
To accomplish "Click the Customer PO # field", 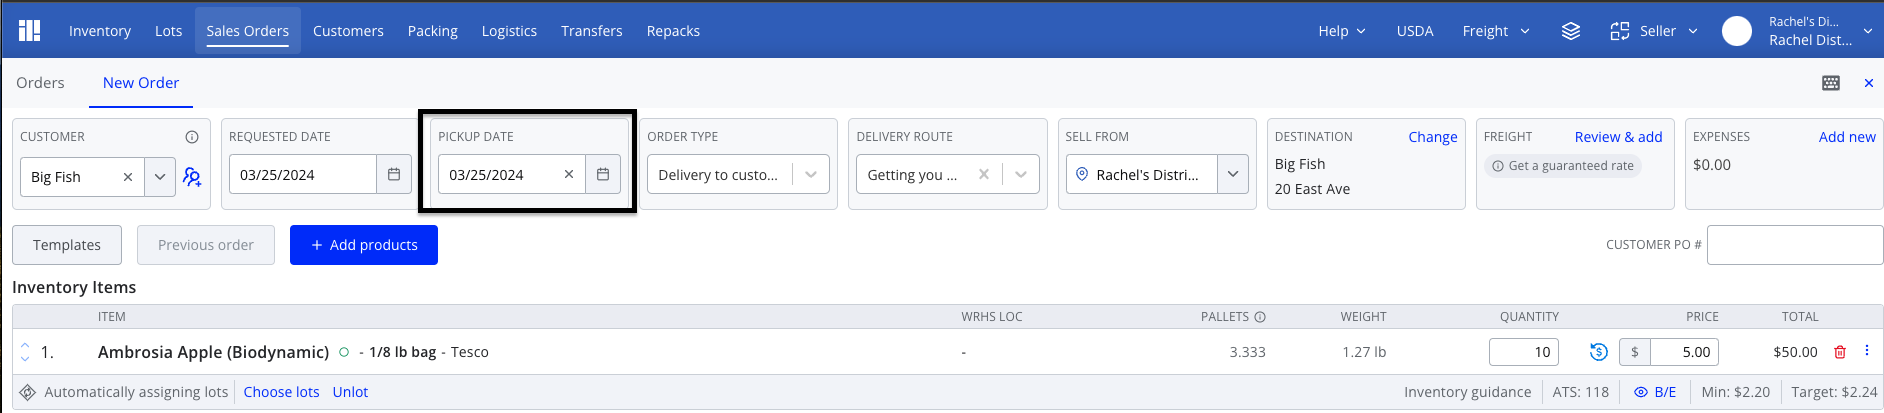I will point(1795,245).
